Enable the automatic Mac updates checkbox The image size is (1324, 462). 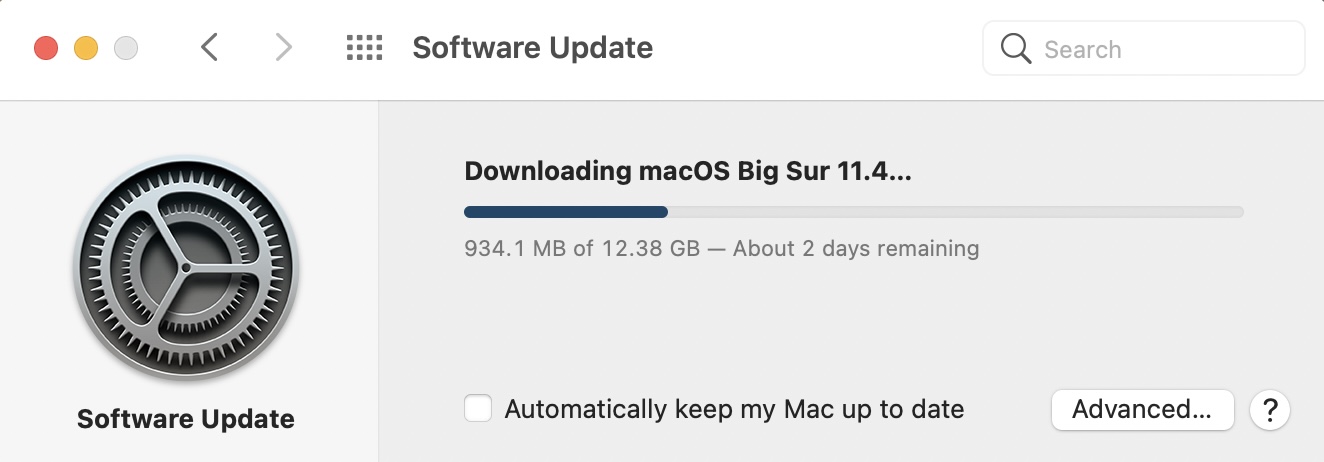(x=478, y=409)
